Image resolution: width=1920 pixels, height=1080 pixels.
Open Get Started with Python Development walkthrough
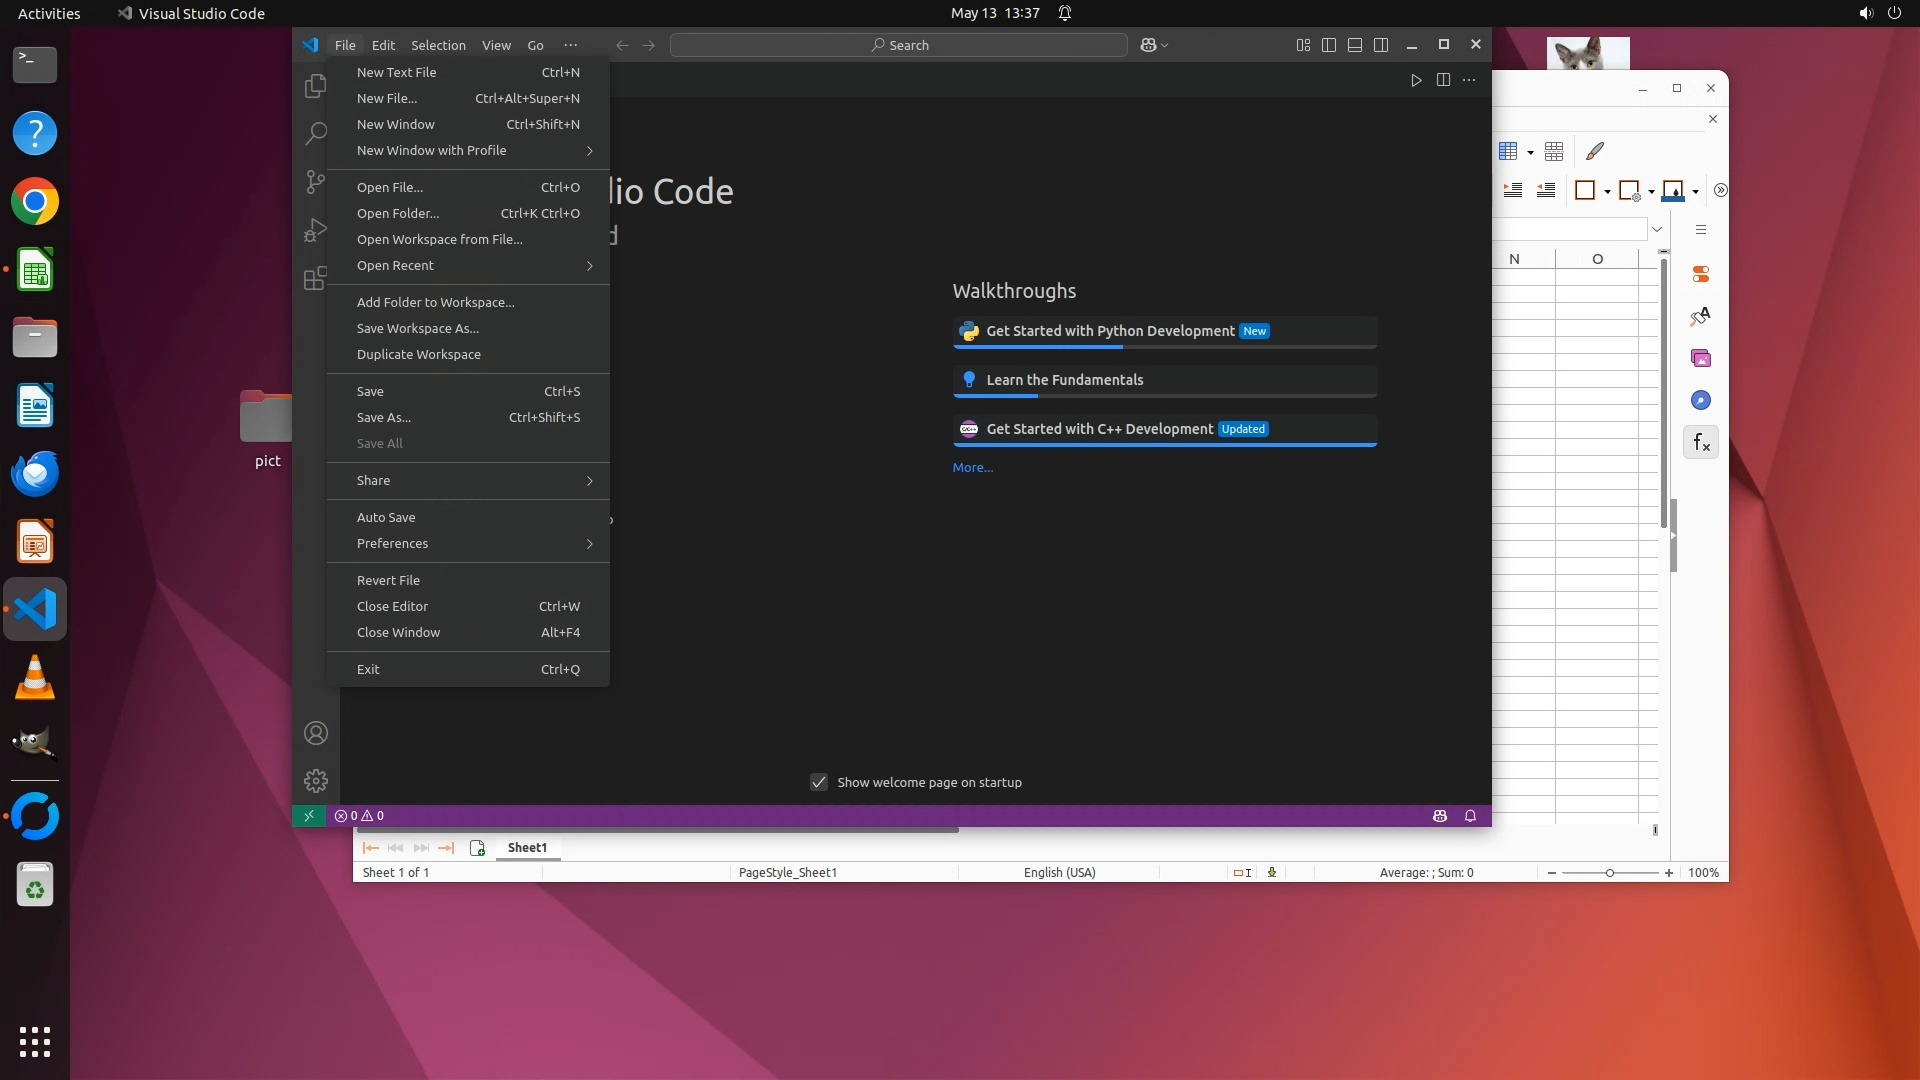(x=1110, y=331)
